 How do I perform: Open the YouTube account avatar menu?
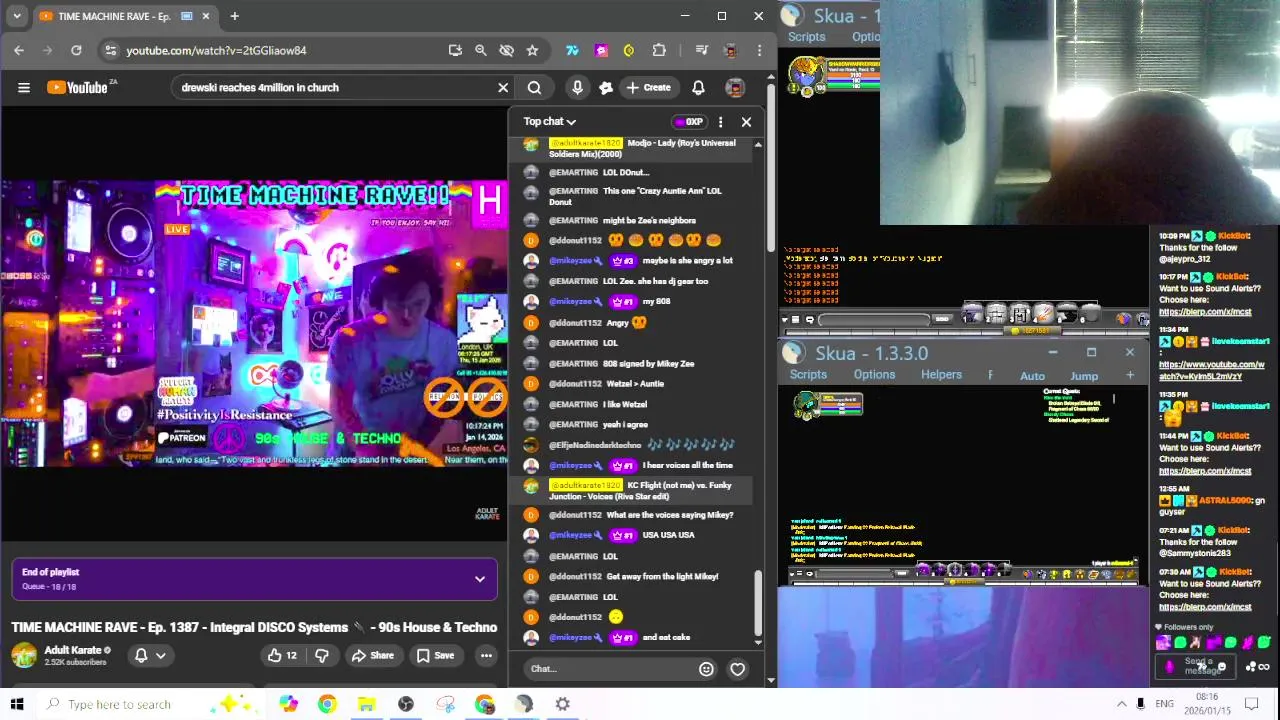[735, 87]
